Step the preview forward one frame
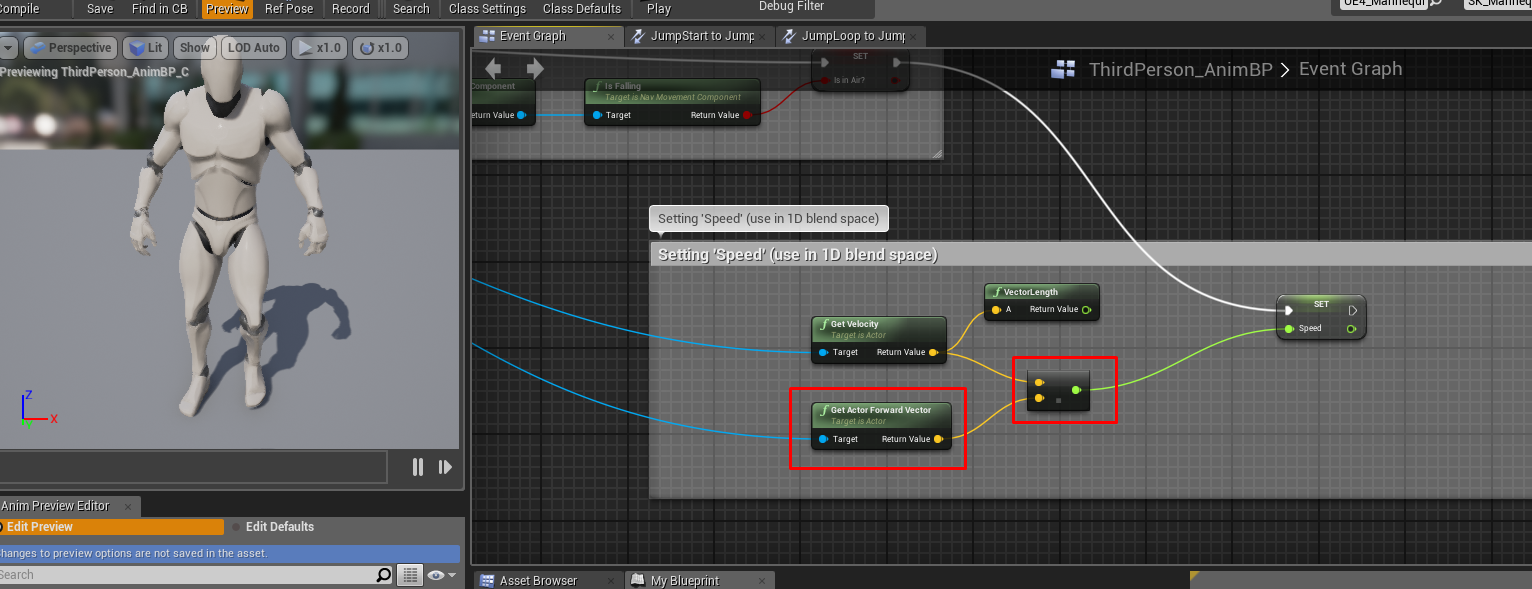 [445, 467]
